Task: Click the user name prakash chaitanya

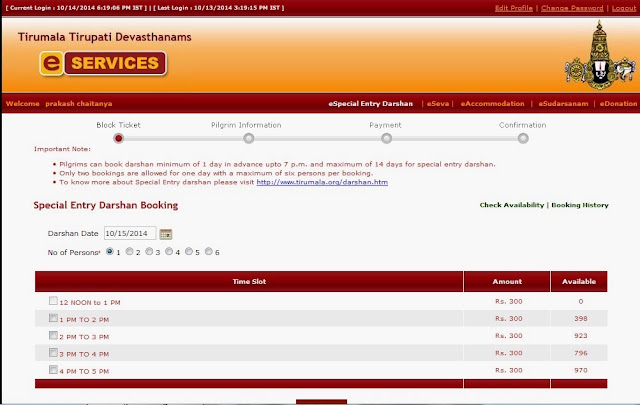Action: click(x=78, y=104)
